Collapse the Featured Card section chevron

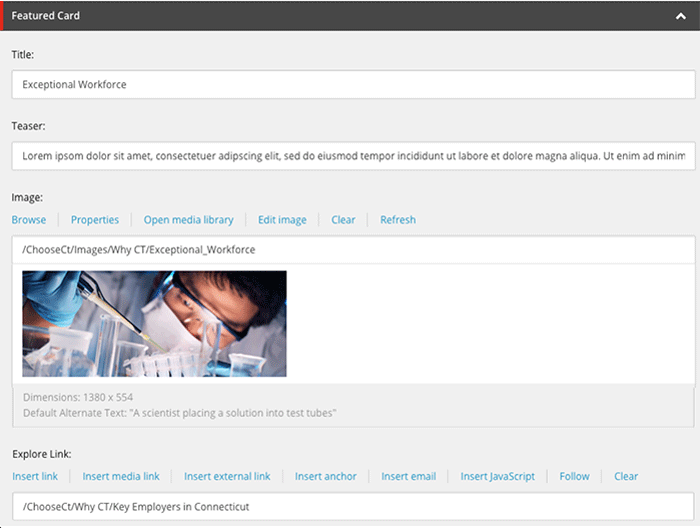(681, 16)
